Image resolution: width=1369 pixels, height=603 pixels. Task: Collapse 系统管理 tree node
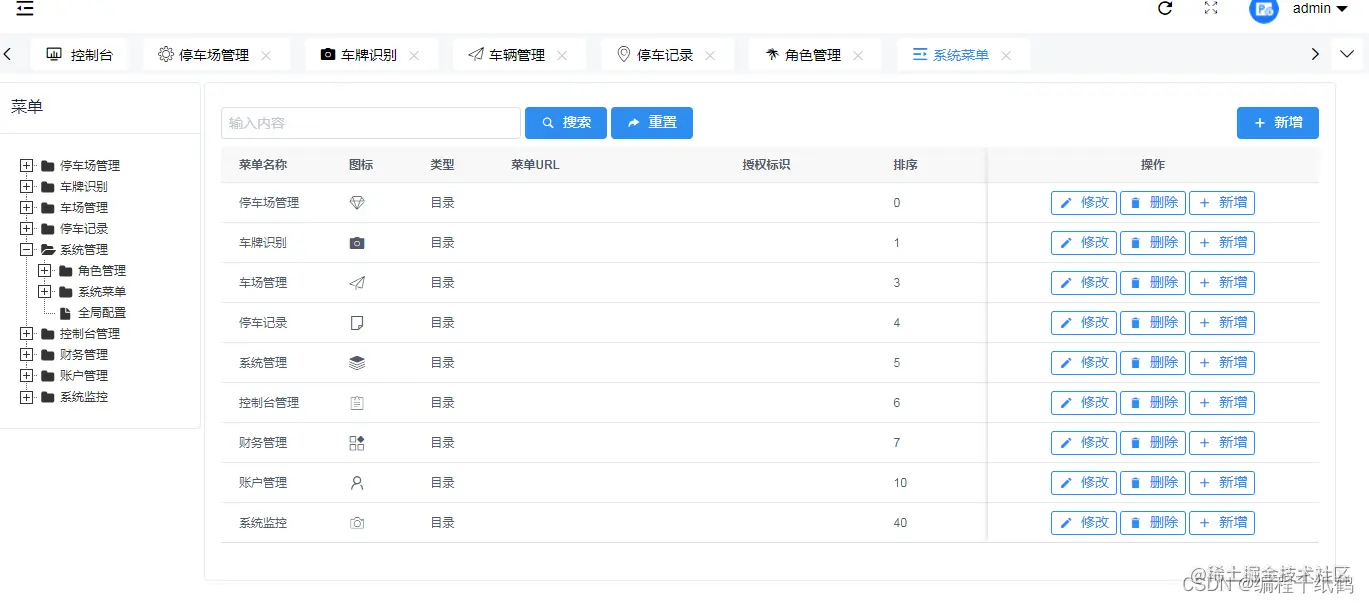pyautogui.click(x=27, y=250)
